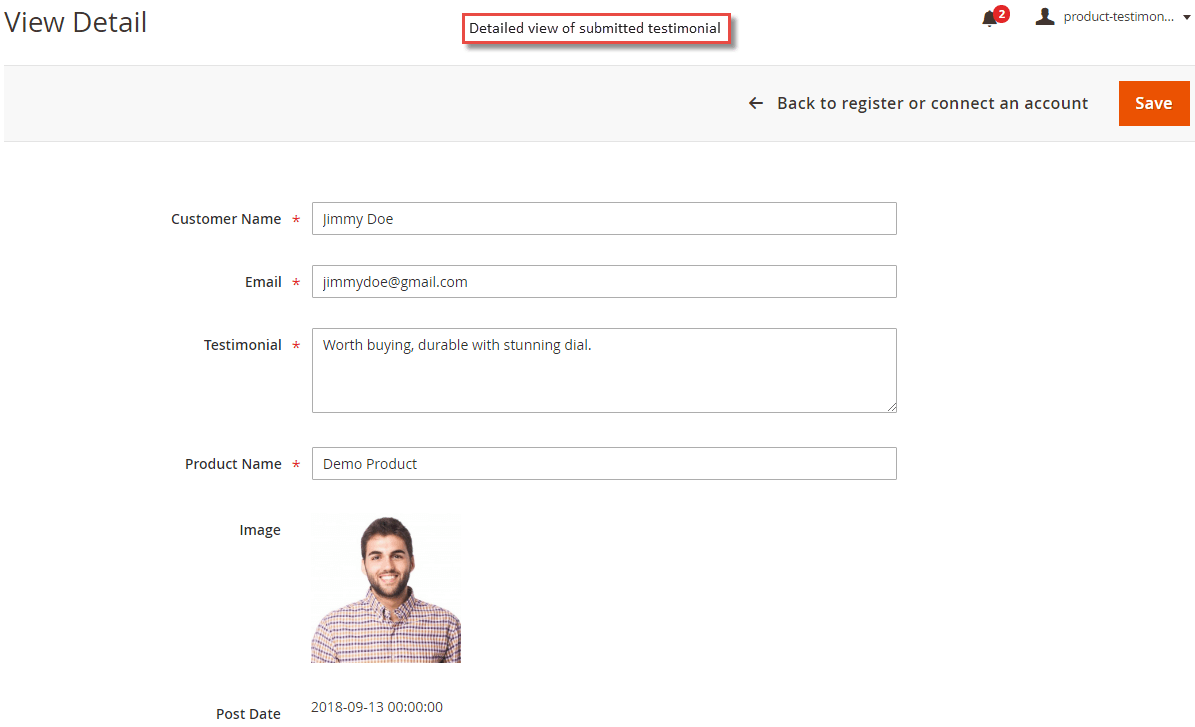Click the Email field label
Viewport: 1195px width, 727px height.
263,282
